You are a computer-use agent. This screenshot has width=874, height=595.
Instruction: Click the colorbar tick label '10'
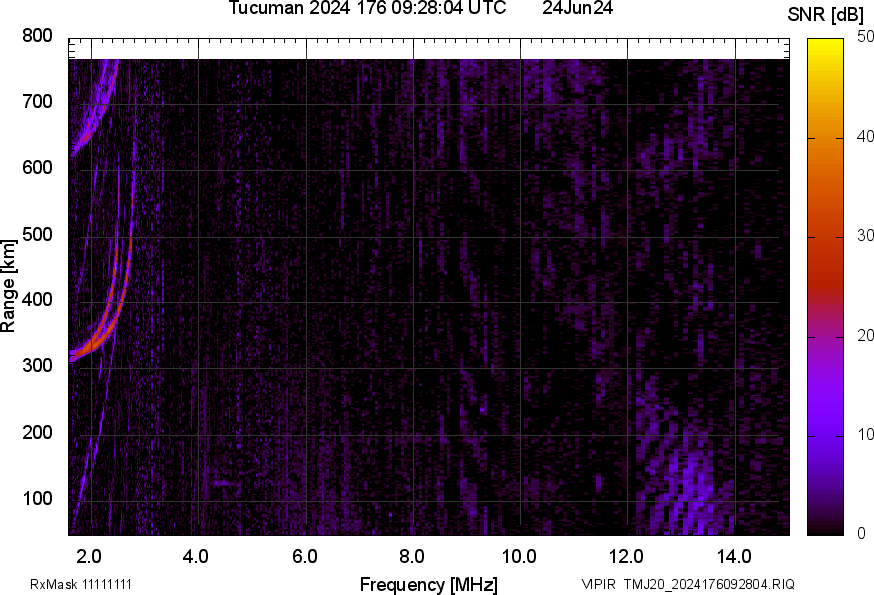(x=865, y=434)
